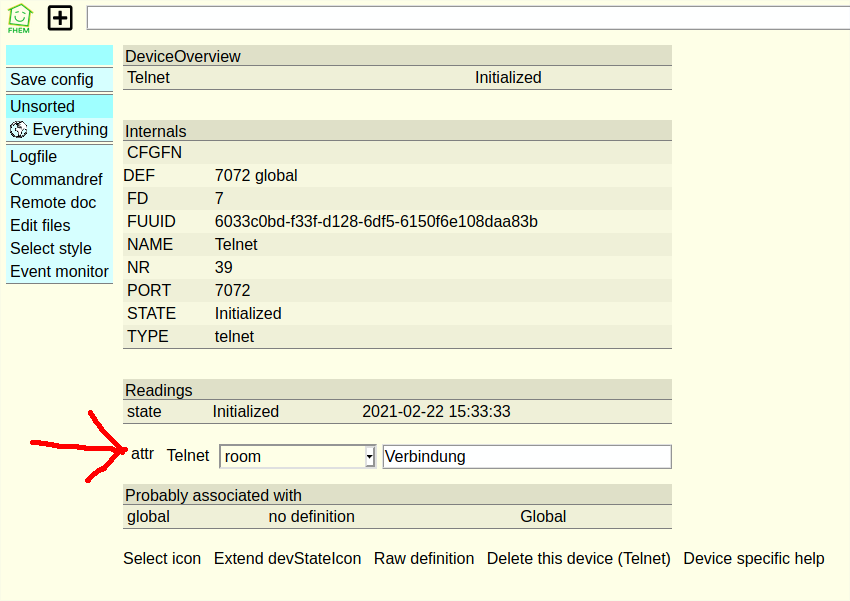Open Select style menu item

pos(51,249)
